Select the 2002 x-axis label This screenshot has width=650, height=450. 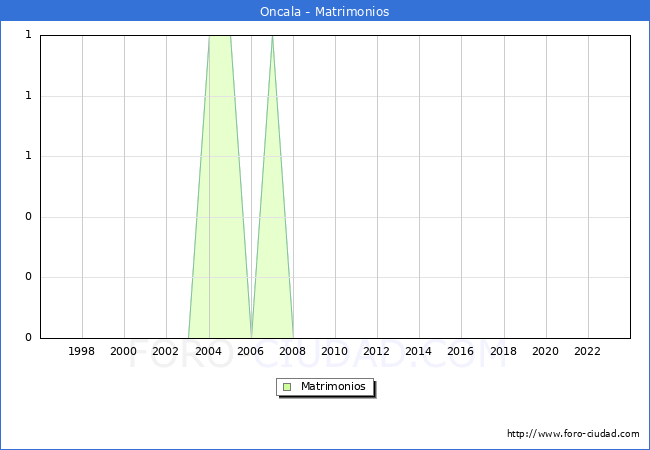(x=165, y=351)
